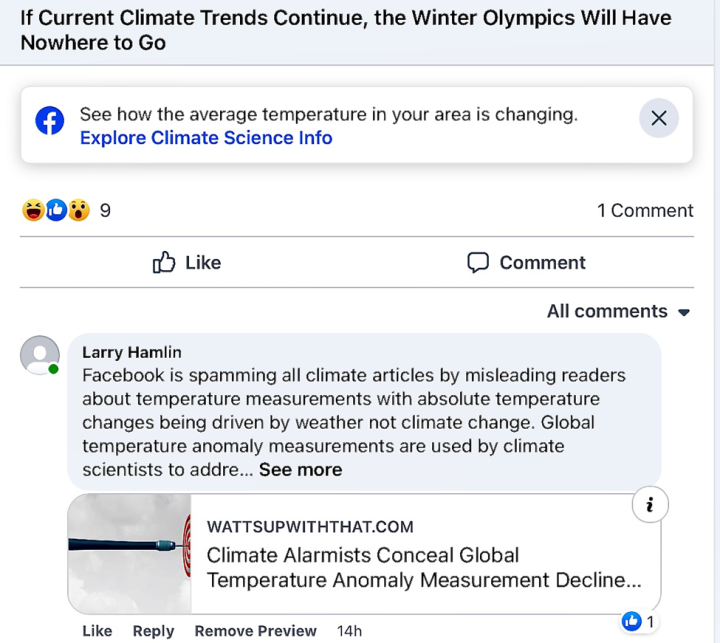This screenshot has width=720, height=643.
Task: Open Larry Hamlin's profile name link
Action: point(132,352)
